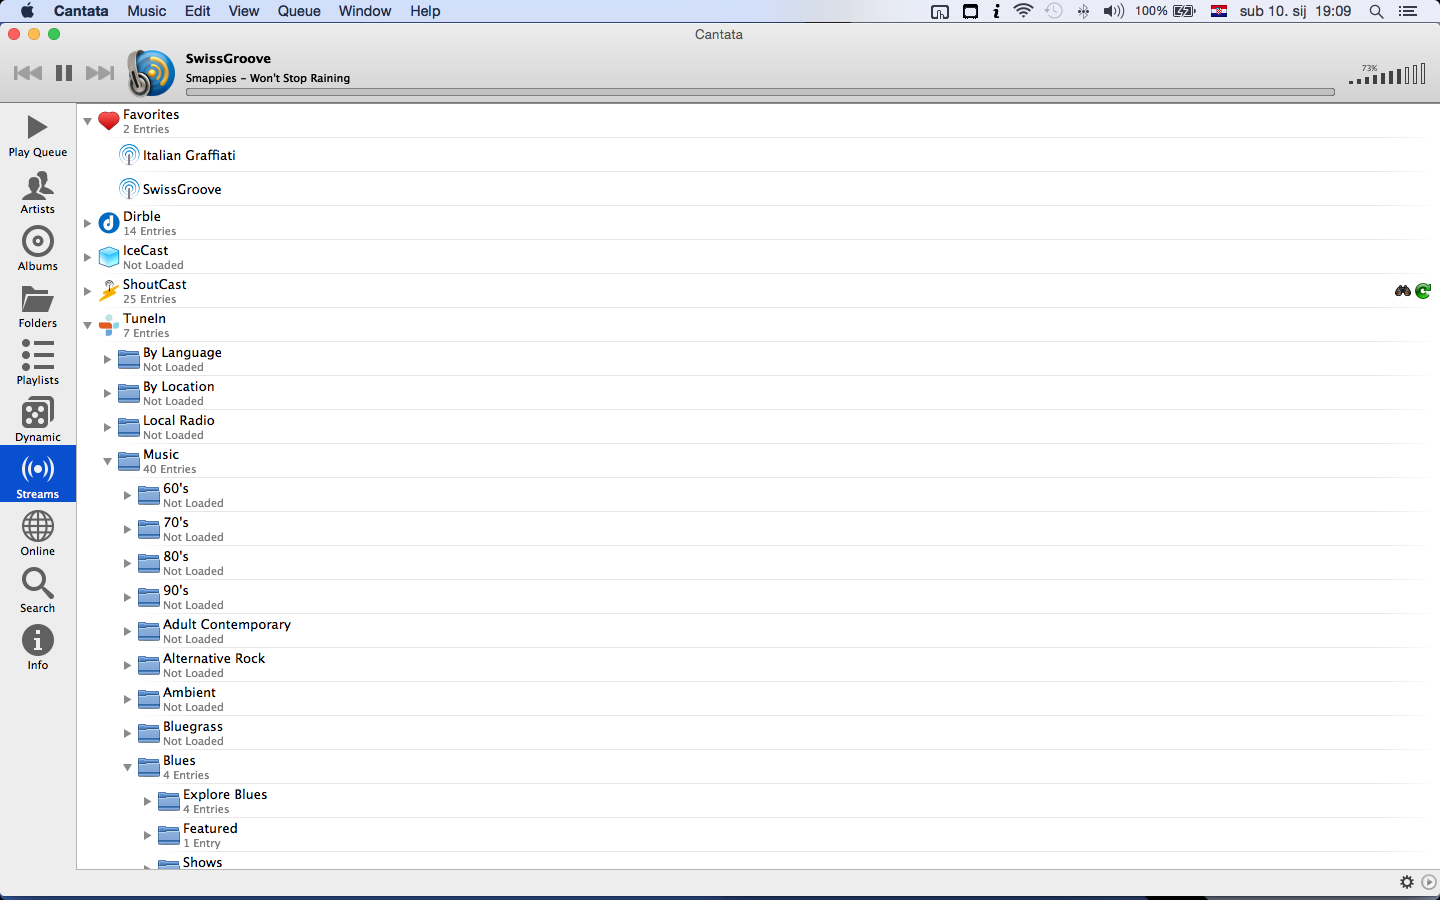Open the Play Queue view
The width and height of the screenshot is (1440, 900).
click(x=38, y=135)
